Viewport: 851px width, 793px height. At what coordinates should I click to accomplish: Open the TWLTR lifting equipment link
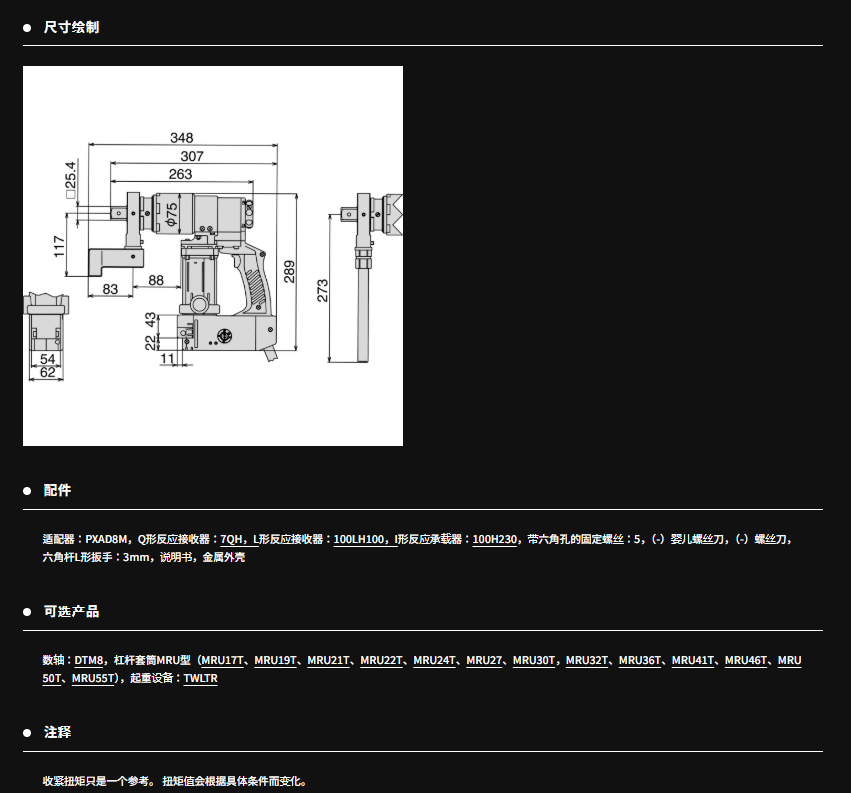click(200, 679)
